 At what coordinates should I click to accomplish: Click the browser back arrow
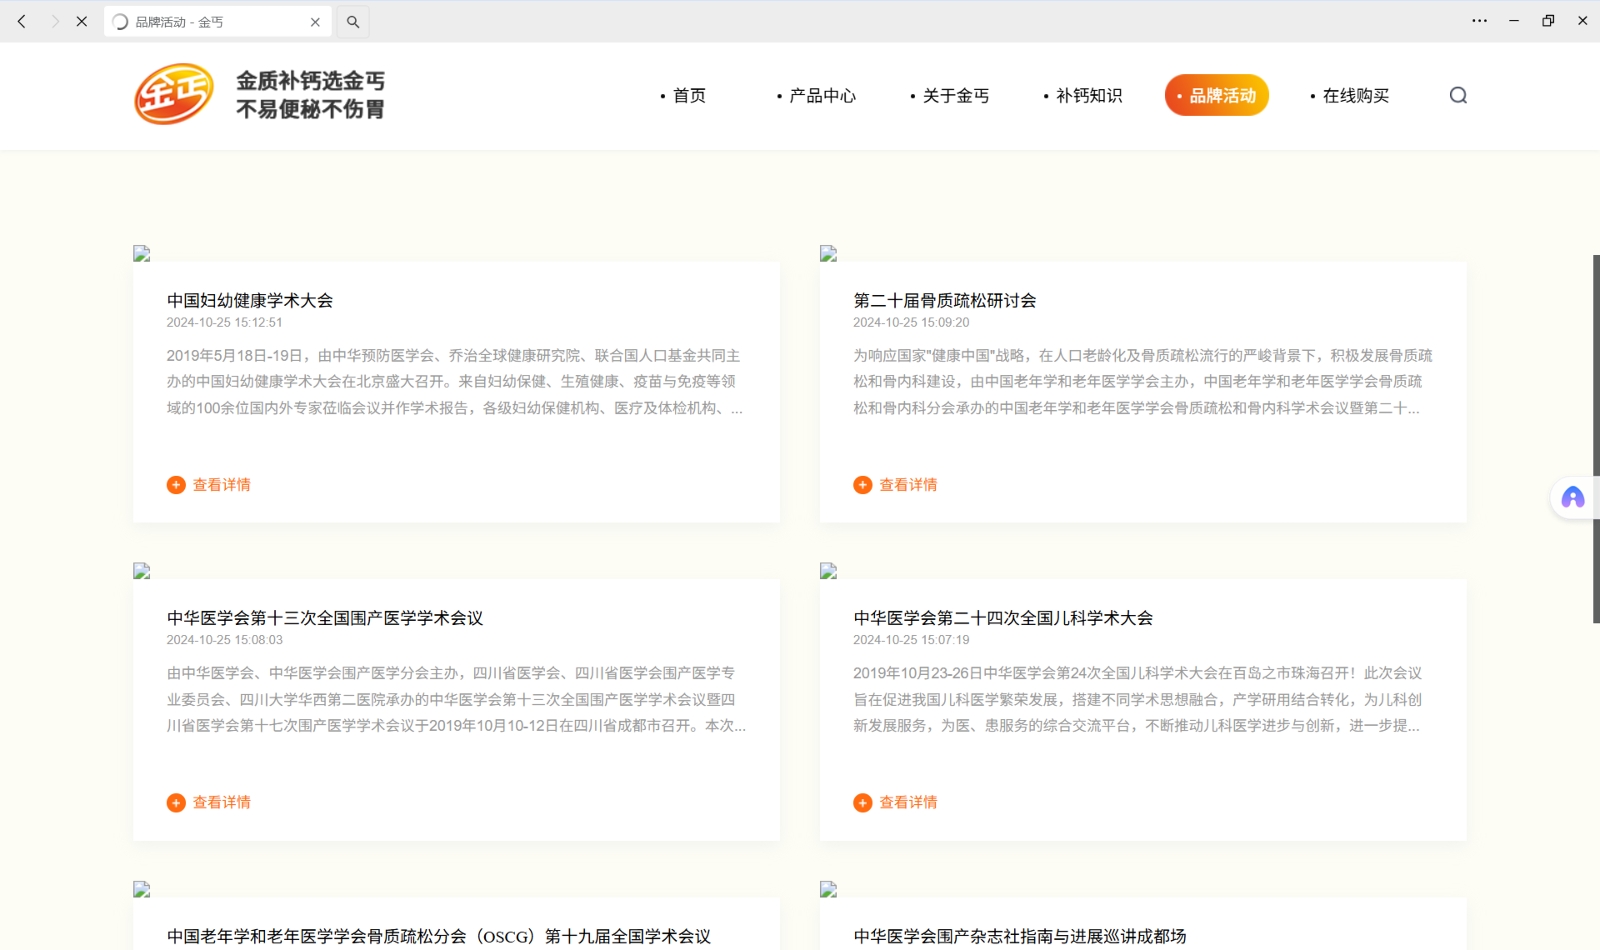click(21, 20)
